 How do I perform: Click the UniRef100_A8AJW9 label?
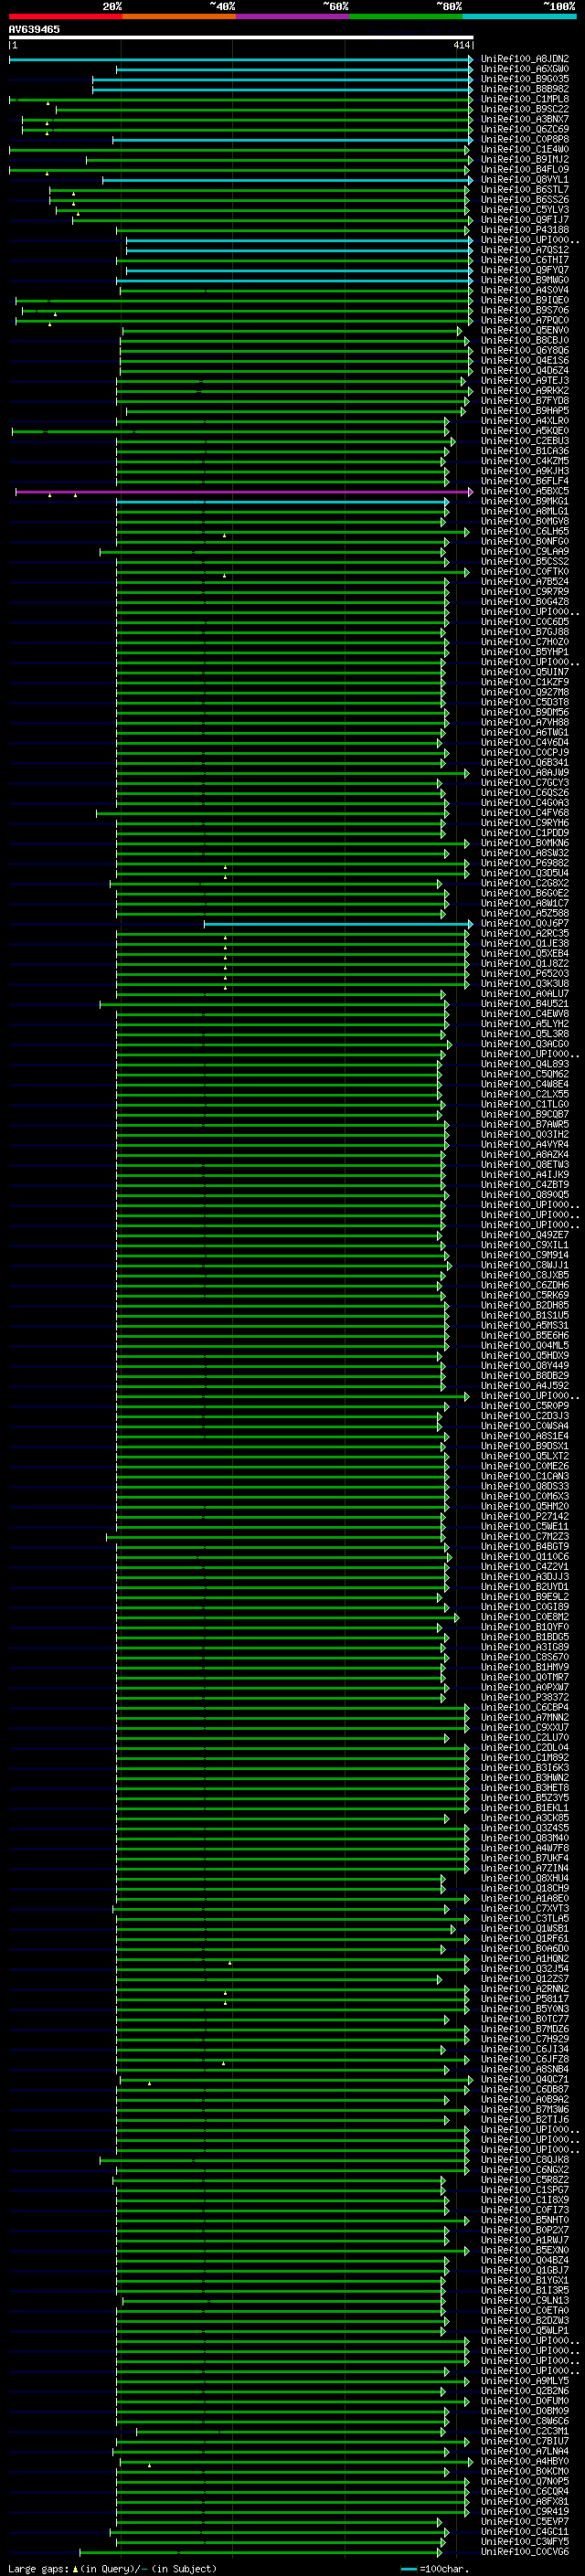point(525,773)
